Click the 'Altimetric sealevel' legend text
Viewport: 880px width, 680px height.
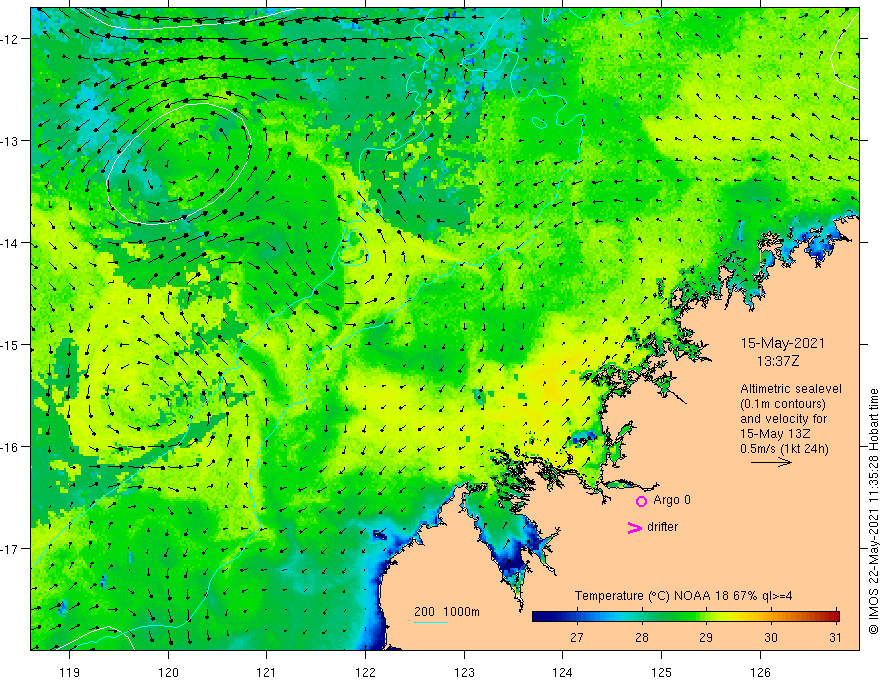(791, 389)
